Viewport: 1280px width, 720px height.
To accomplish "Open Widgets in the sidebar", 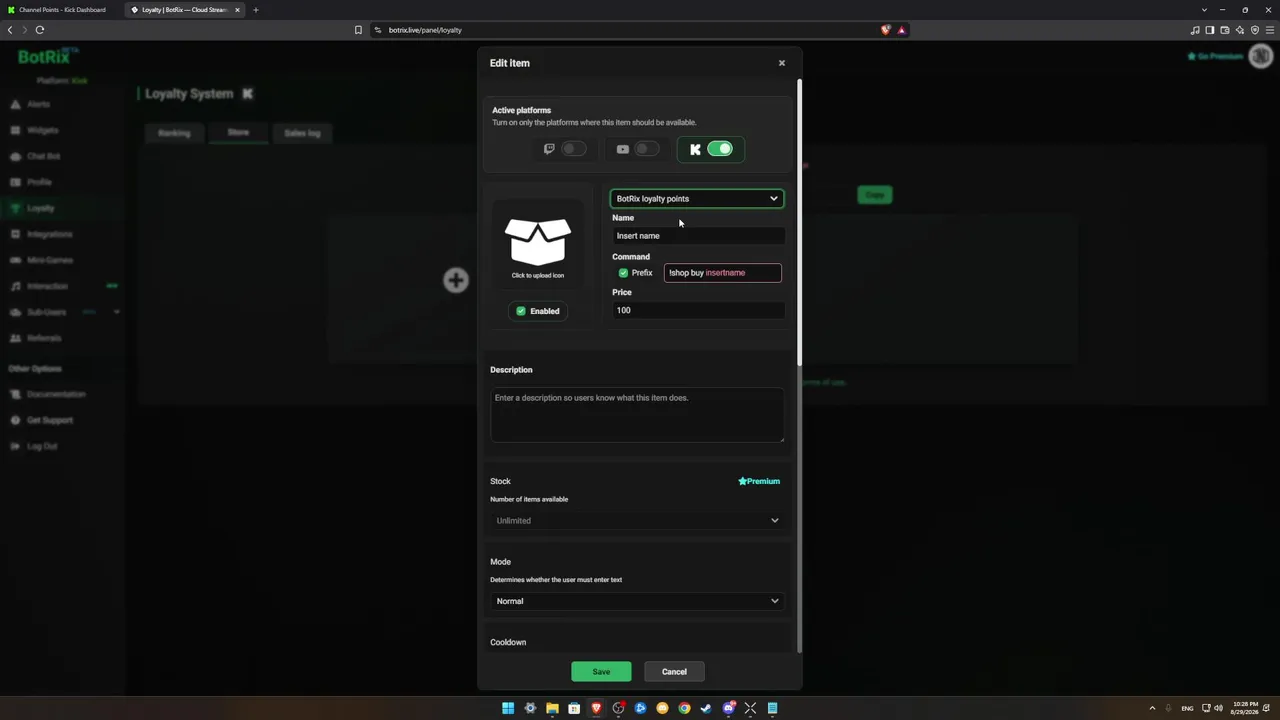I will click(x=42, y=130).
